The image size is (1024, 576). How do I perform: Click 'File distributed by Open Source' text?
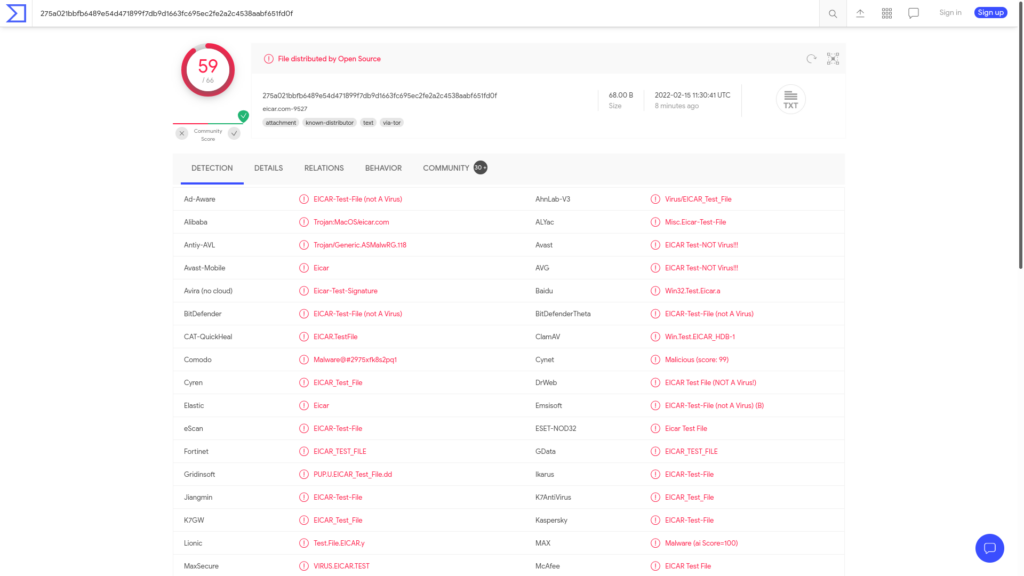coord(329,59)
